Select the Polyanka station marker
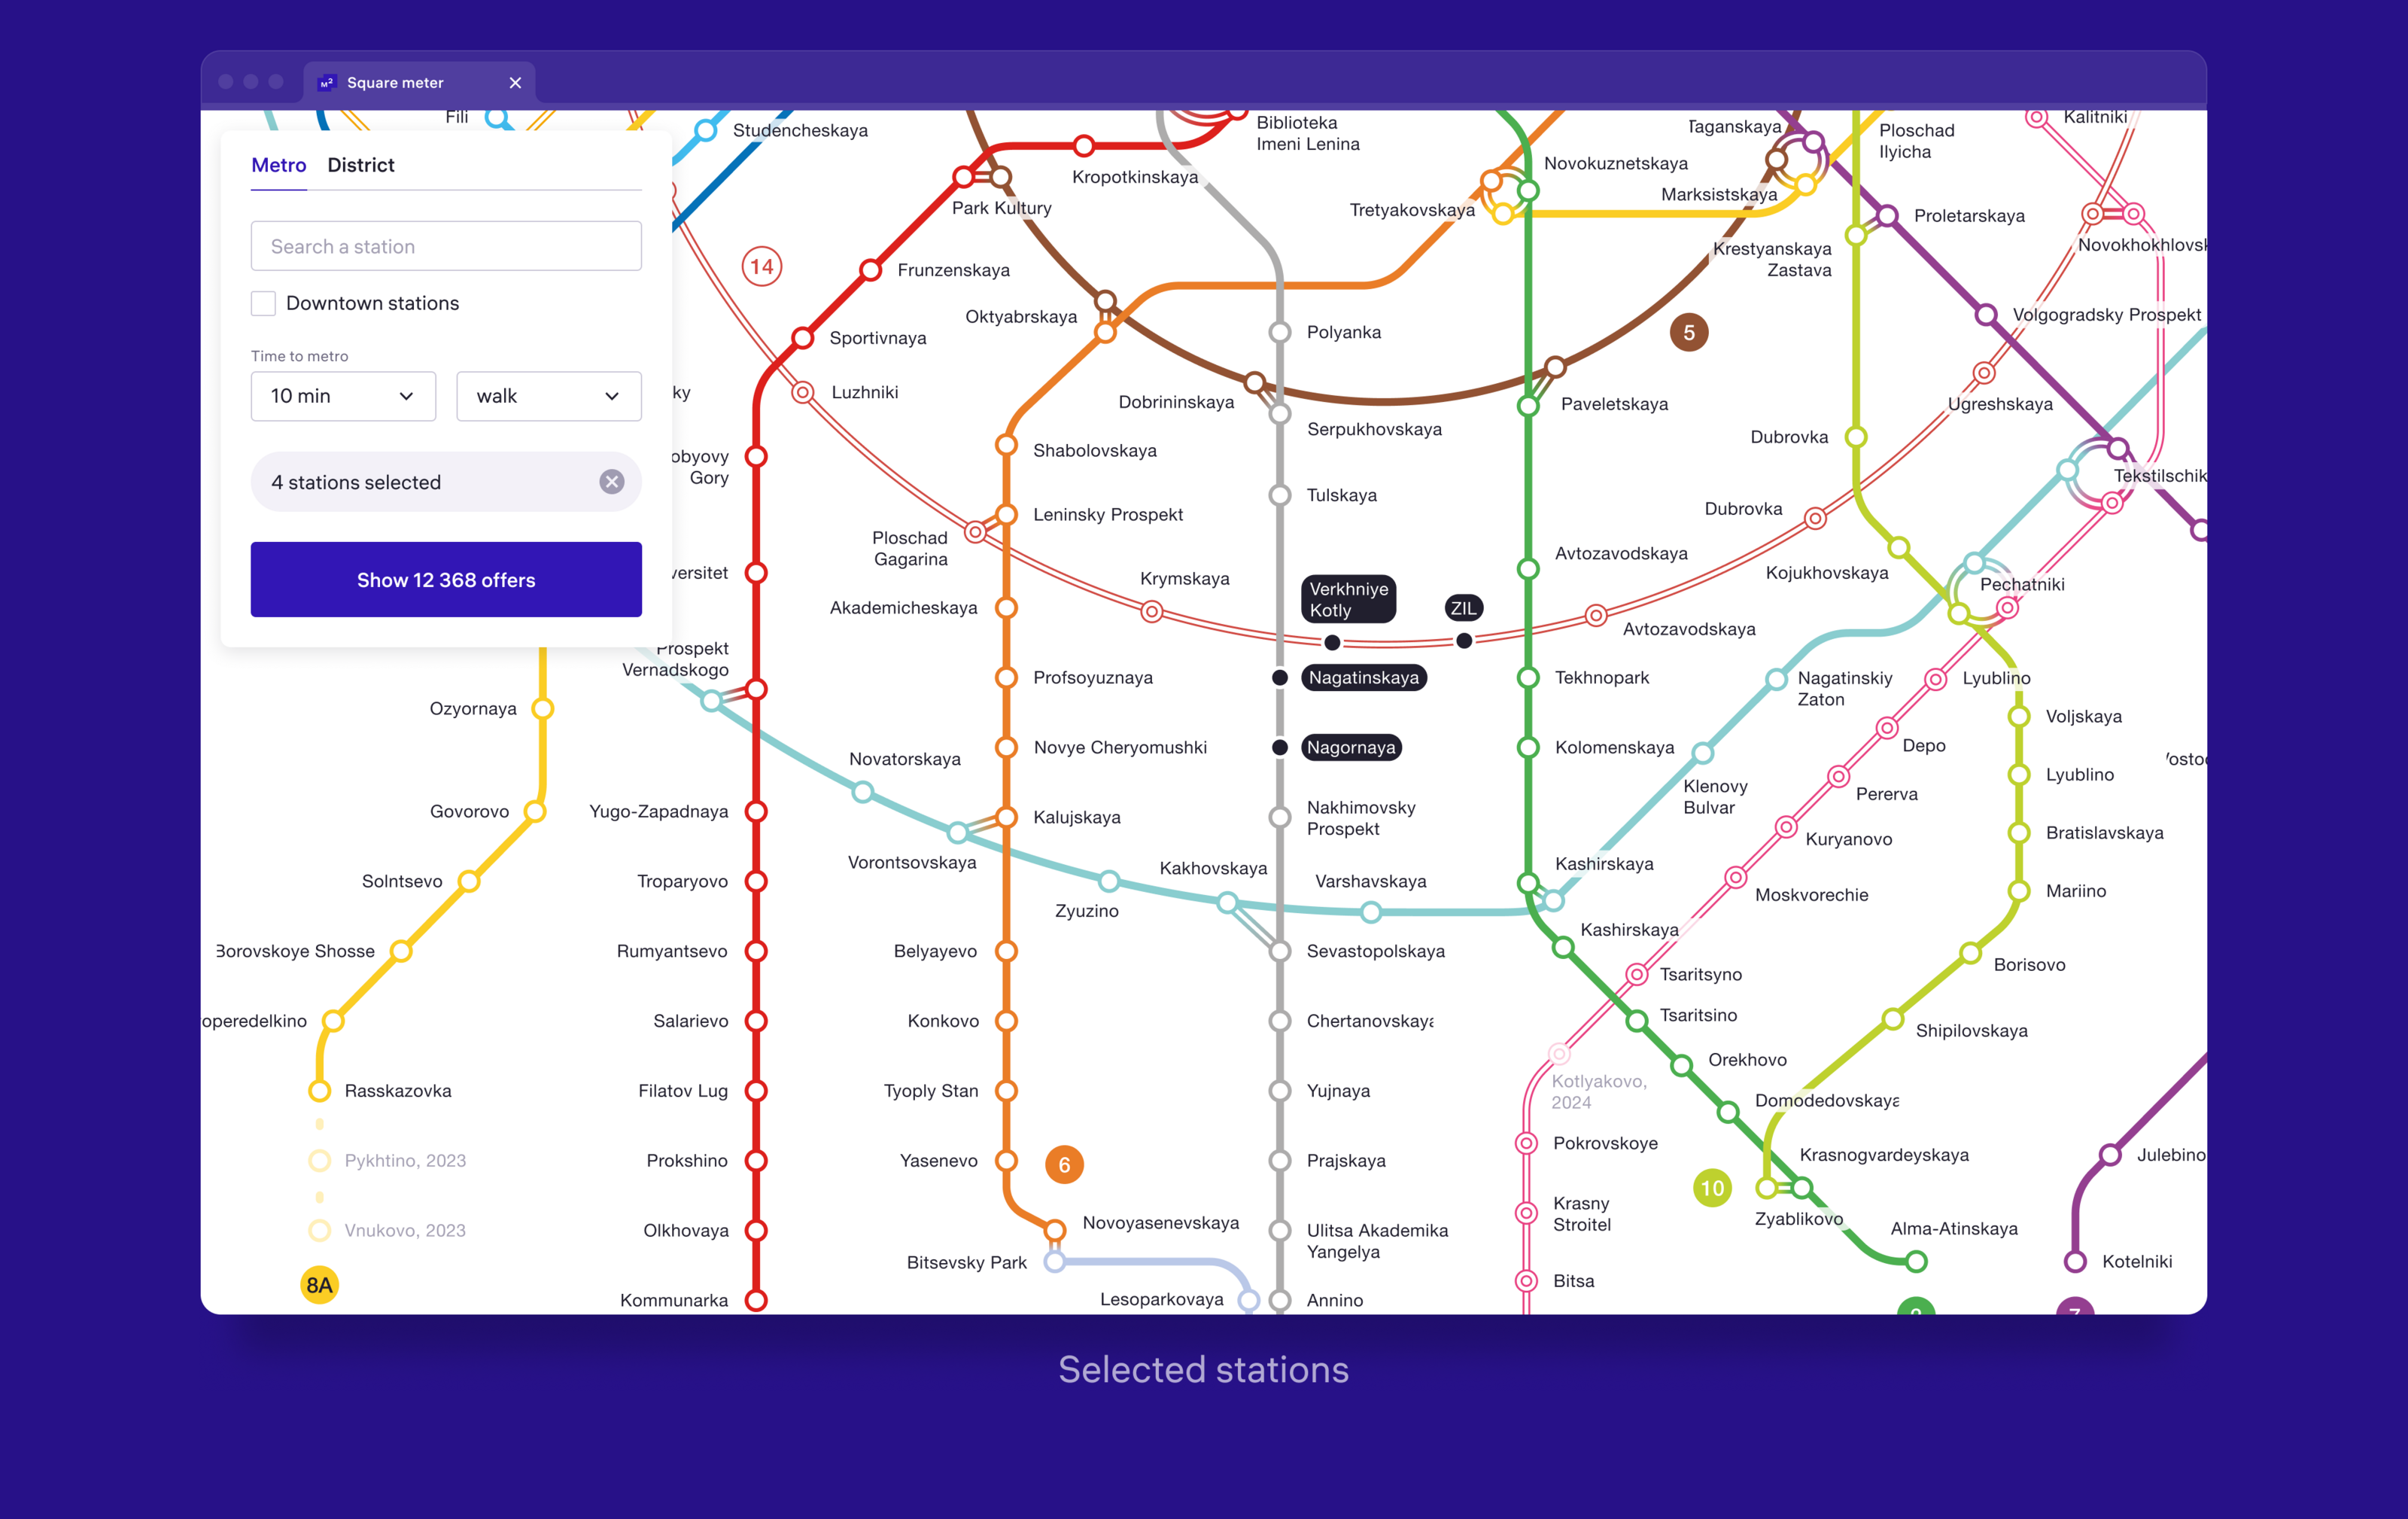Image resolution: width=2408 pixels, height=1519 pixels. point(1279,332)
